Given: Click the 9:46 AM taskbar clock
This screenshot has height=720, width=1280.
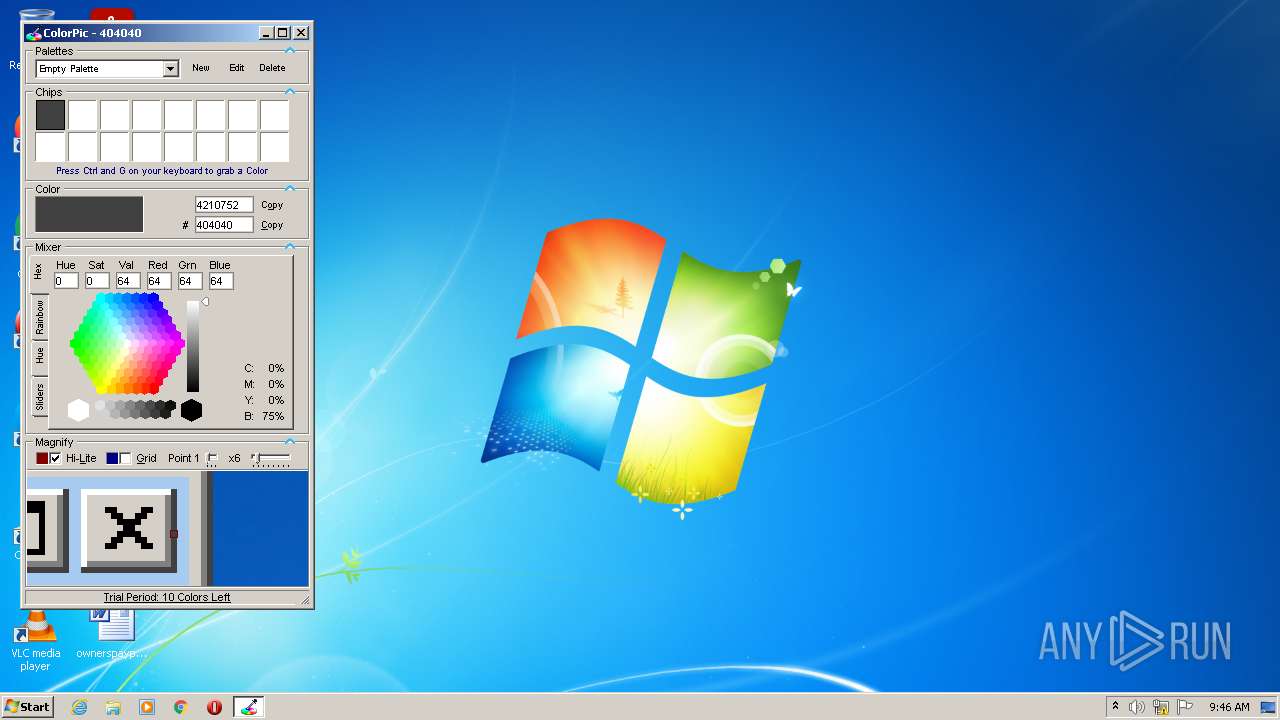Looking at the screenshot, I should [x=1229, y=707].
